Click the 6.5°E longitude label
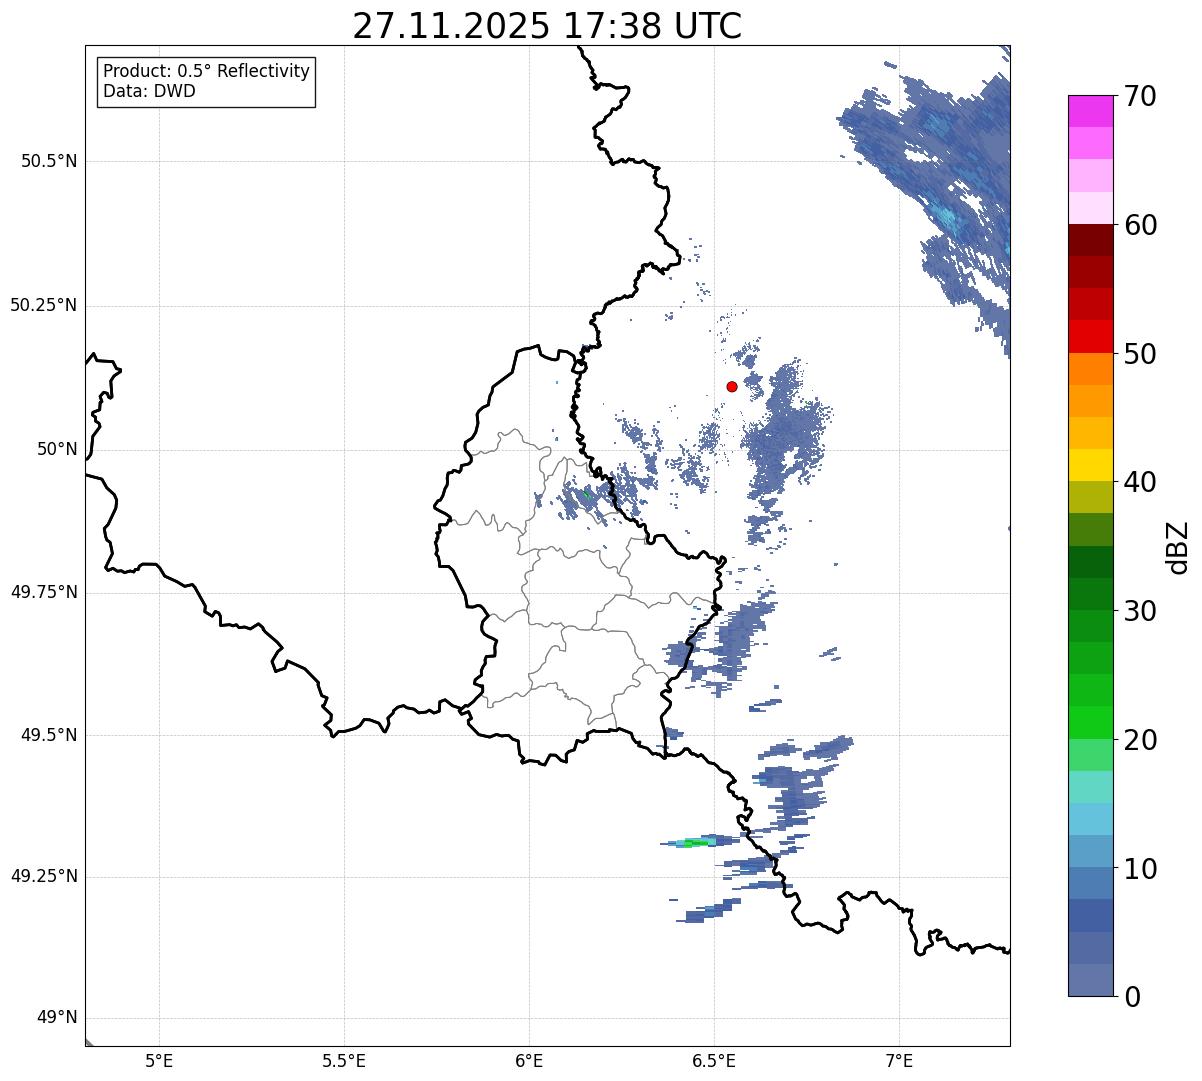The width and height of the screenshot is (1202, 1081). (714, 1061)
